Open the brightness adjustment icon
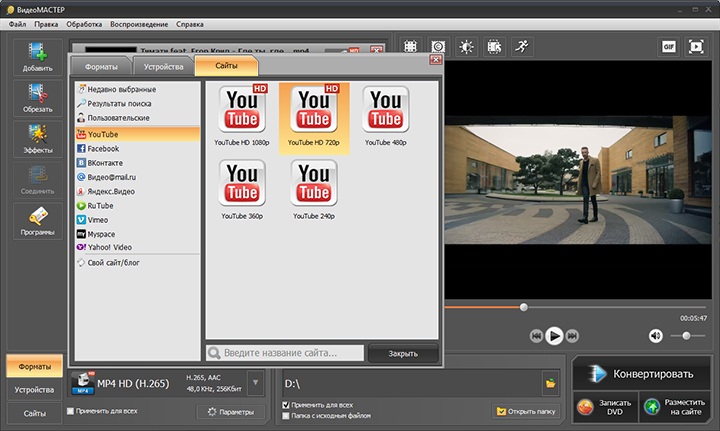 (x=467, y=46)
